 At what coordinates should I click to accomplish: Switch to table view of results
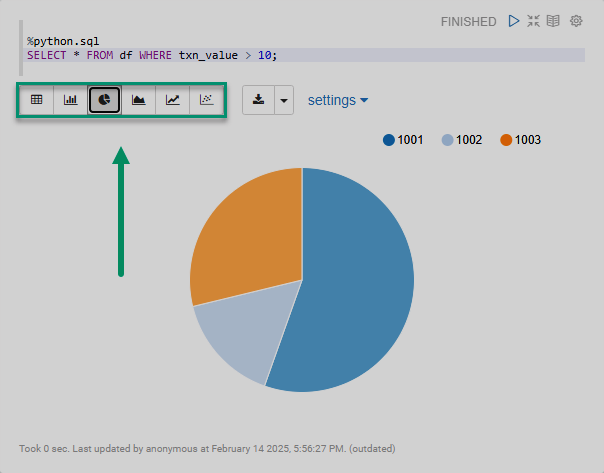[x=37, y=100]
